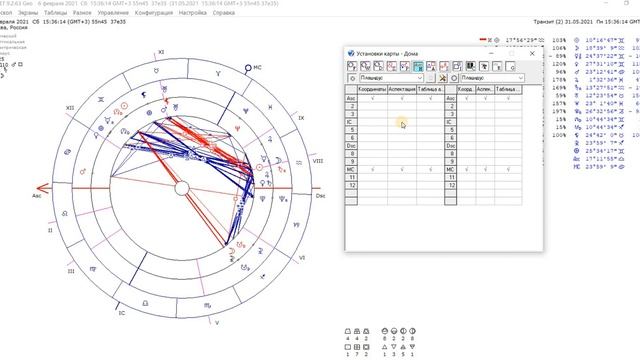Click the left table's Таблица а.. column header

pyautogui.click(x=430, y=89)
